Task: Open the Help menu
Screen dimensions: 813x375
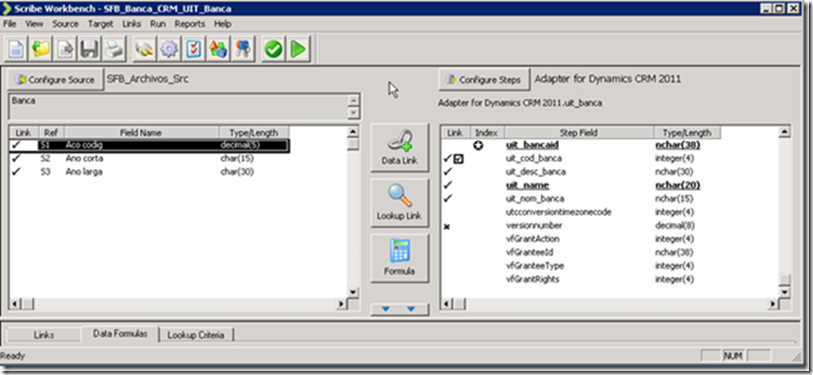Action: click(x=223, y=24)
